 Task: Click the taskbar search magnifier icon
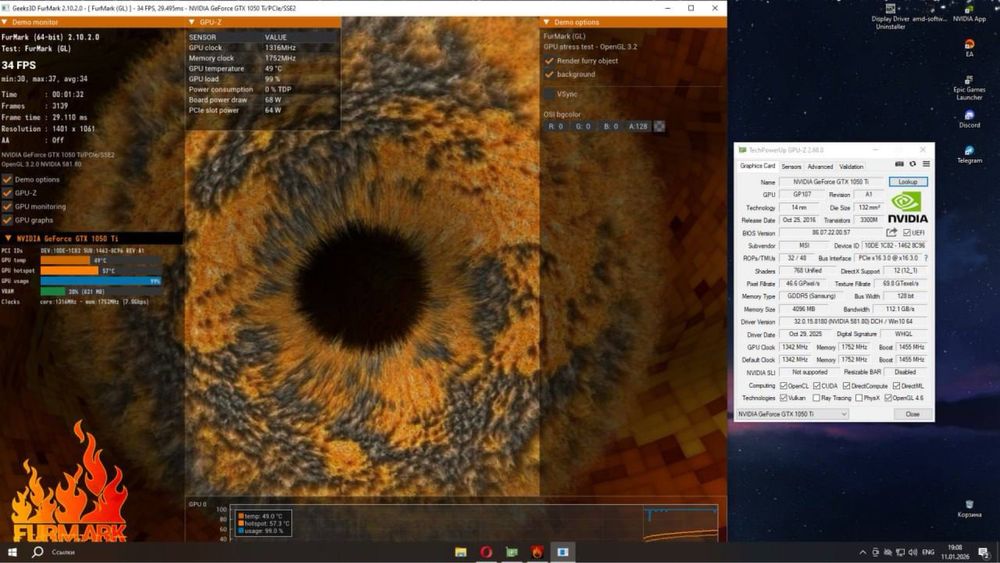point(38,552)
